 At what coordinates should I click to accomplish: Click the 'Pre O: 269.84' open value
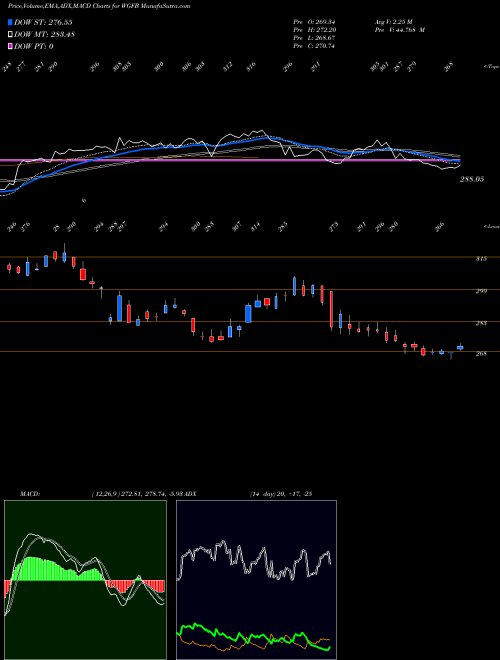[314, 22]
